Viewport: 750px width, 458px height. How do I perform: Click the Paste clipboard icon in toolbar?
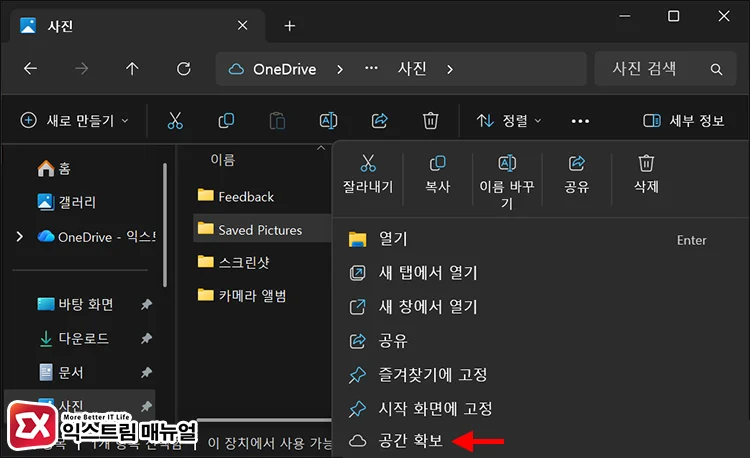point(277,120)
